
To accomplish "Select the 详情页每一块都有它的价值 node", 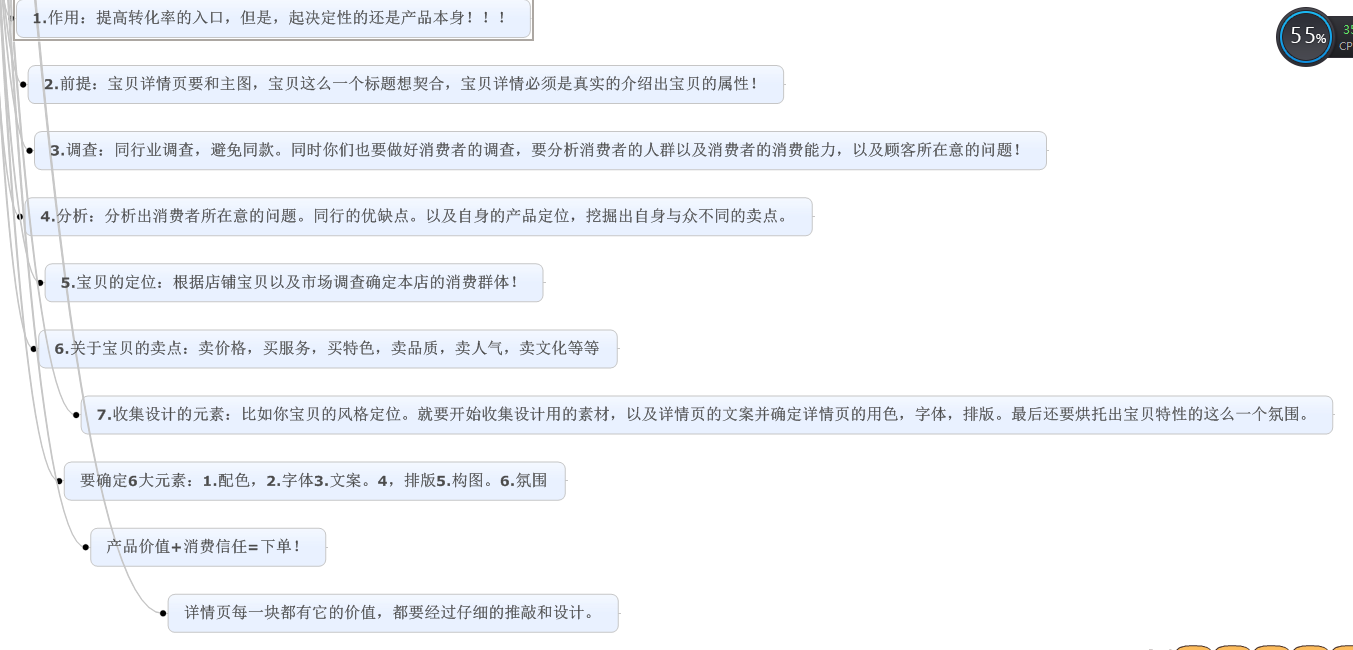I will [x=393, y=612].
